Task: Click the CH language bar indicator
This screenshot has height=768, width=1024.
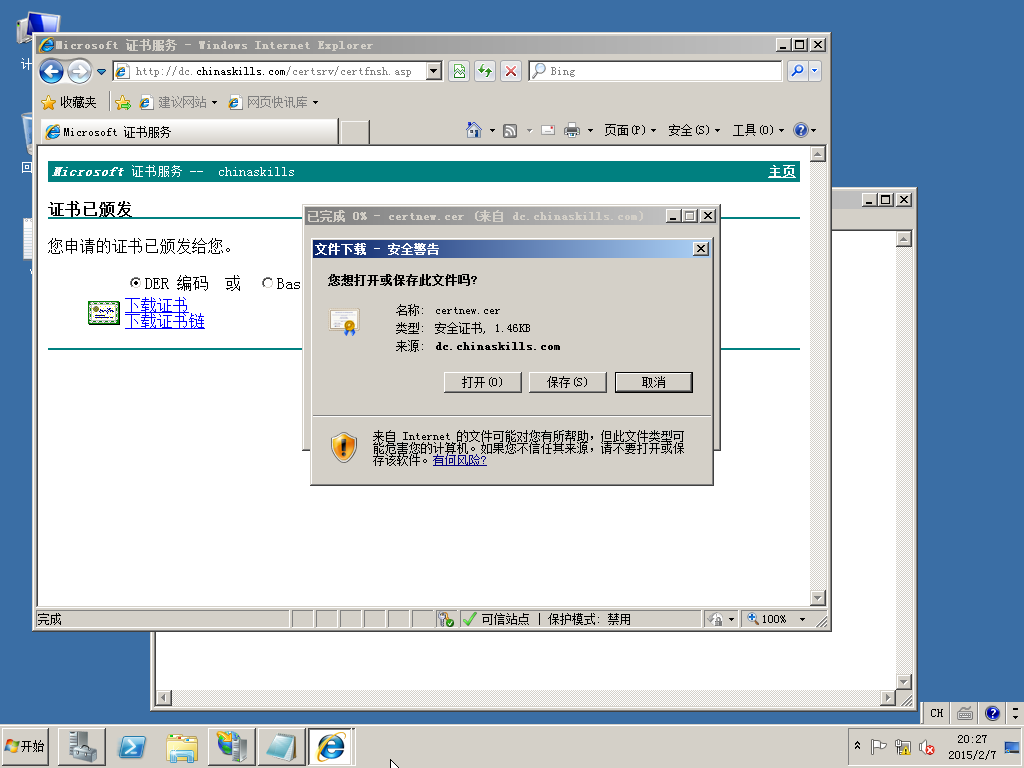Action: click(936, 713)
